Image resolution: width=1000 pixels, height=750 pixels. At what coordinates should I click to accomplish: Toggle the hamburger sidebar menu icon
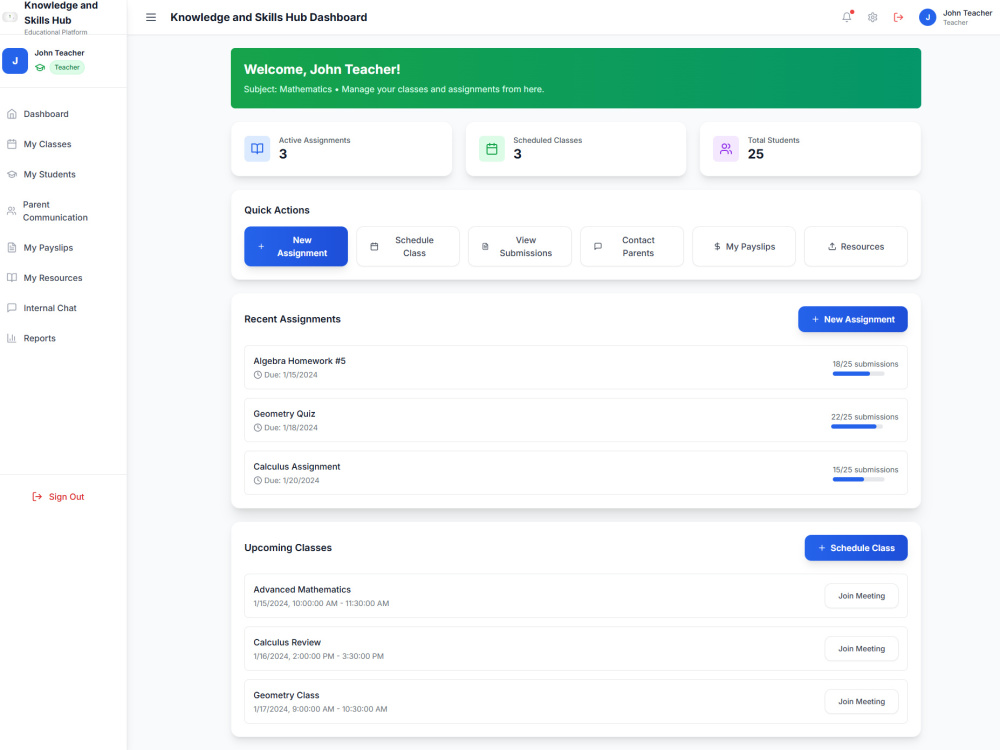(151, 17)
